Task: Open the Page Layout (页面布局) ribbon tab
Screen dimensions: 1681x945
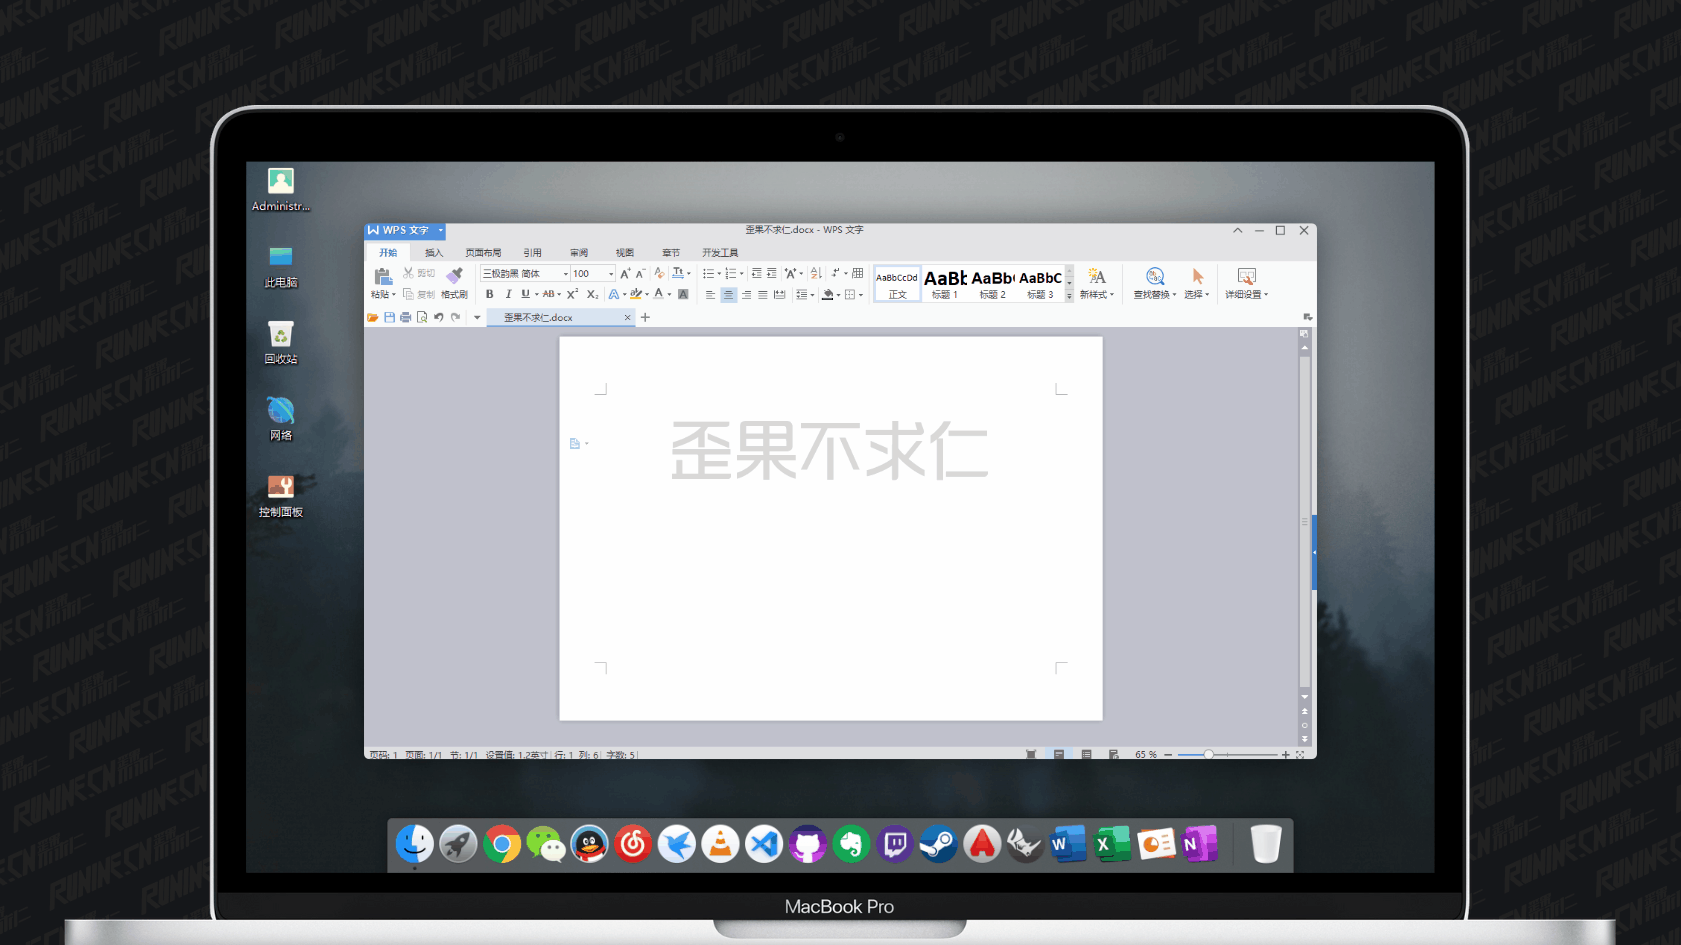Action: 483,253
